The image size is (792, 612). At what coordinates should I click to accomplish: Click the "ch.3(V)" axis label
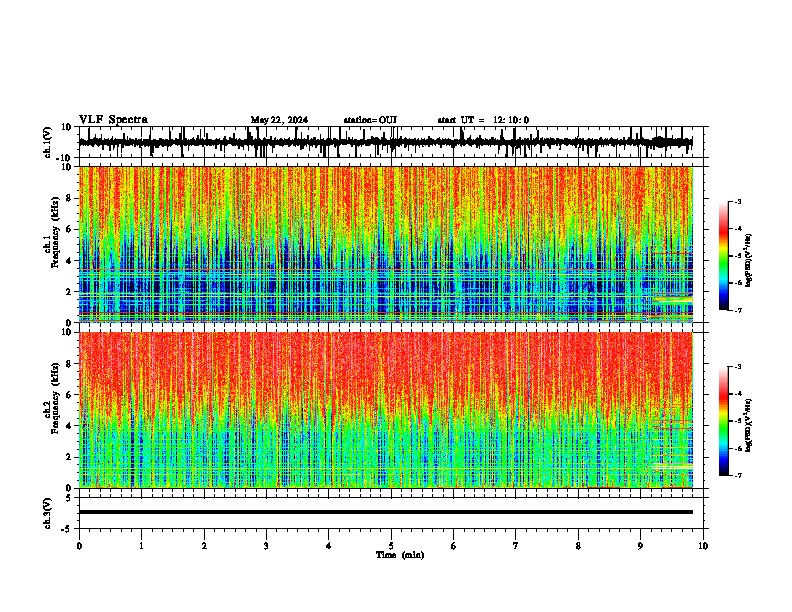47,513
